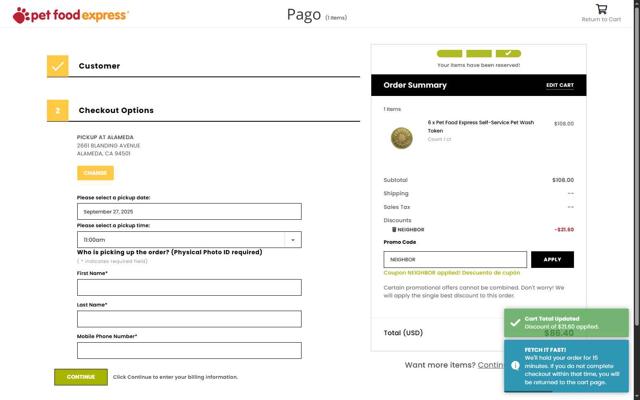Click the NEIGHBOR discount amount
Viewport: 640px width, 400px height.
pyautogui.click(x=564, y=229)
